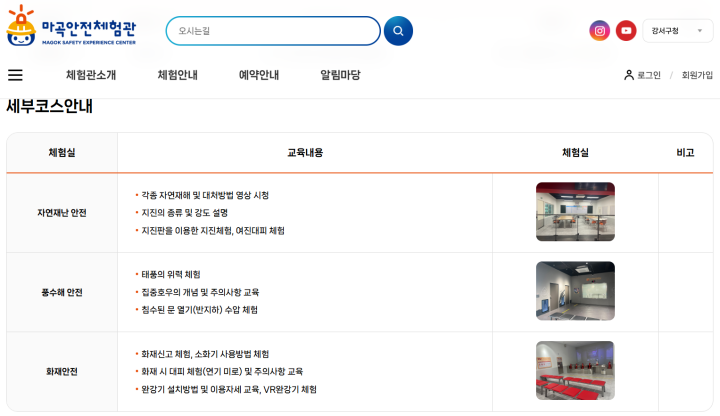Open the Instagram icon link
This screenshot has width=720, height=416.
[x=599, y=31]
